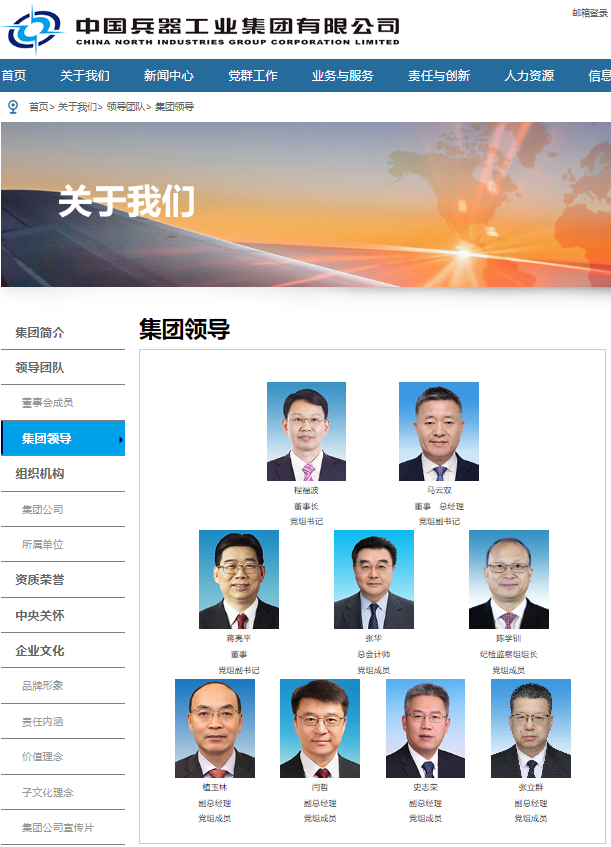The height and width of the screenshot is (847, 611).
Task: Click arrow beside highlighted 集团领导 sidebar item
Action: click(120, 440)
